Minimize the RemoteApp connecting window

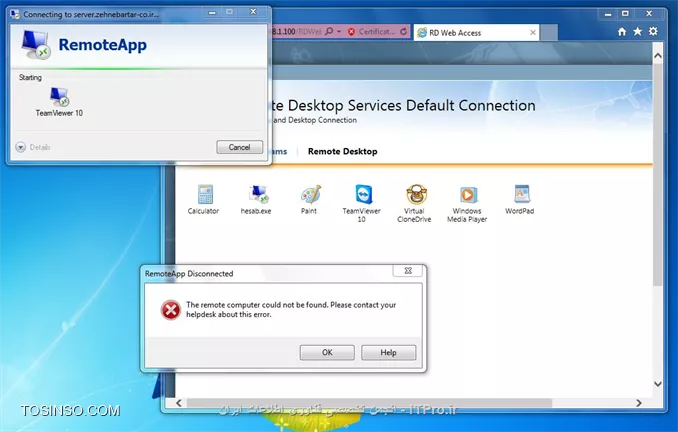(x=212, y=12)
